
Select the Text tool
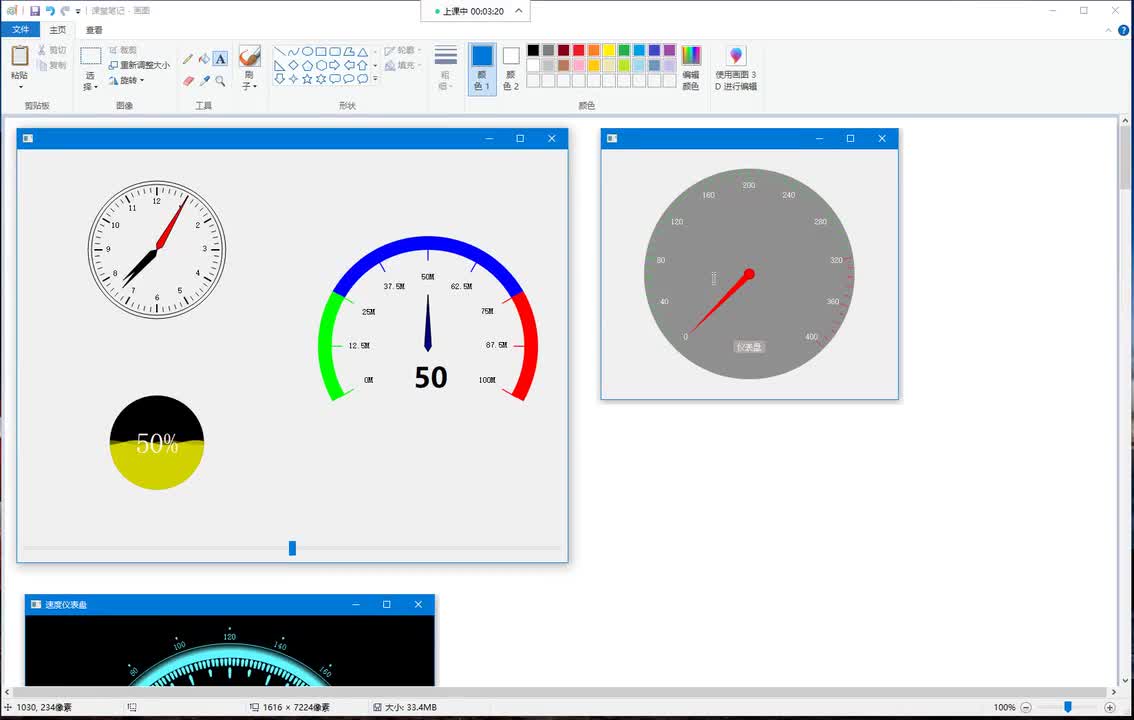tap(221, 59)
